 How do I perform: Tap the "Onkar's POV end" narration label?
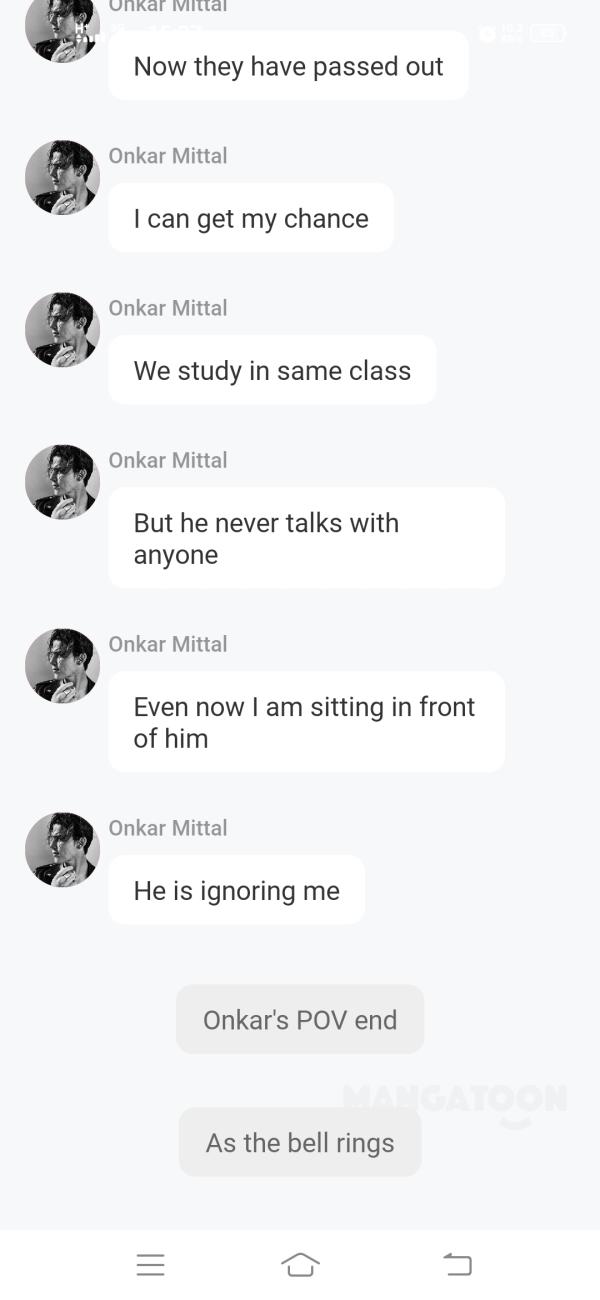click(x=300, y=1019)
